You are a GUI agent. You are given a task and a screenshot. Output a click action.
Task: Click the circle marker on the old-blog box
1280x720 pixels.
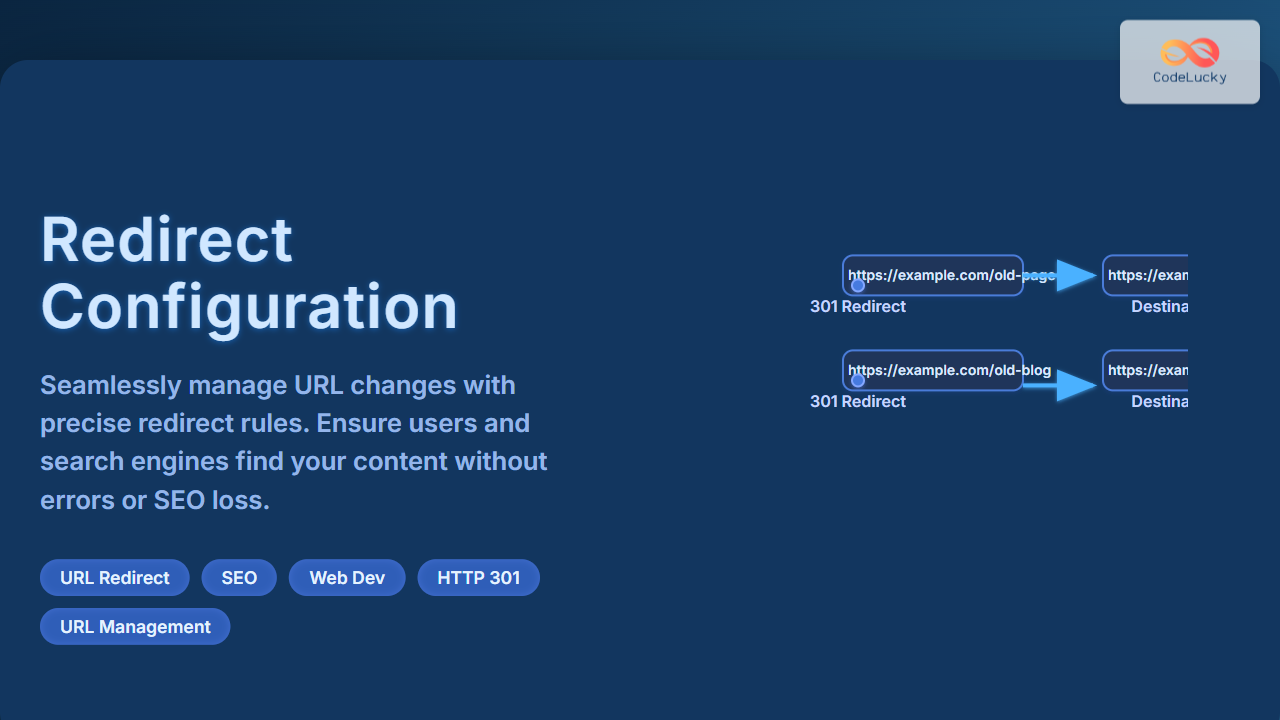(857, 381)
